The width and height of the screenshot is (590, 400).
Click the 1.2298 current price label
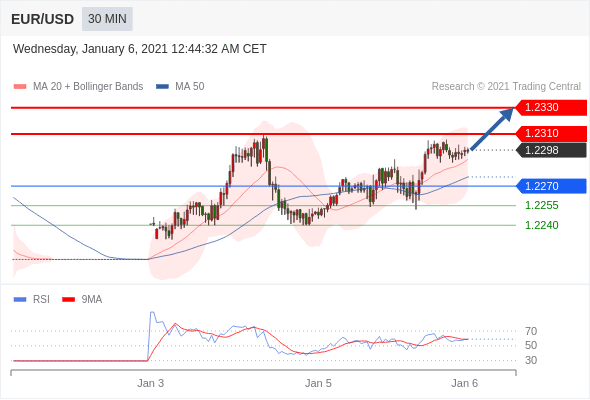pos(551,150)
